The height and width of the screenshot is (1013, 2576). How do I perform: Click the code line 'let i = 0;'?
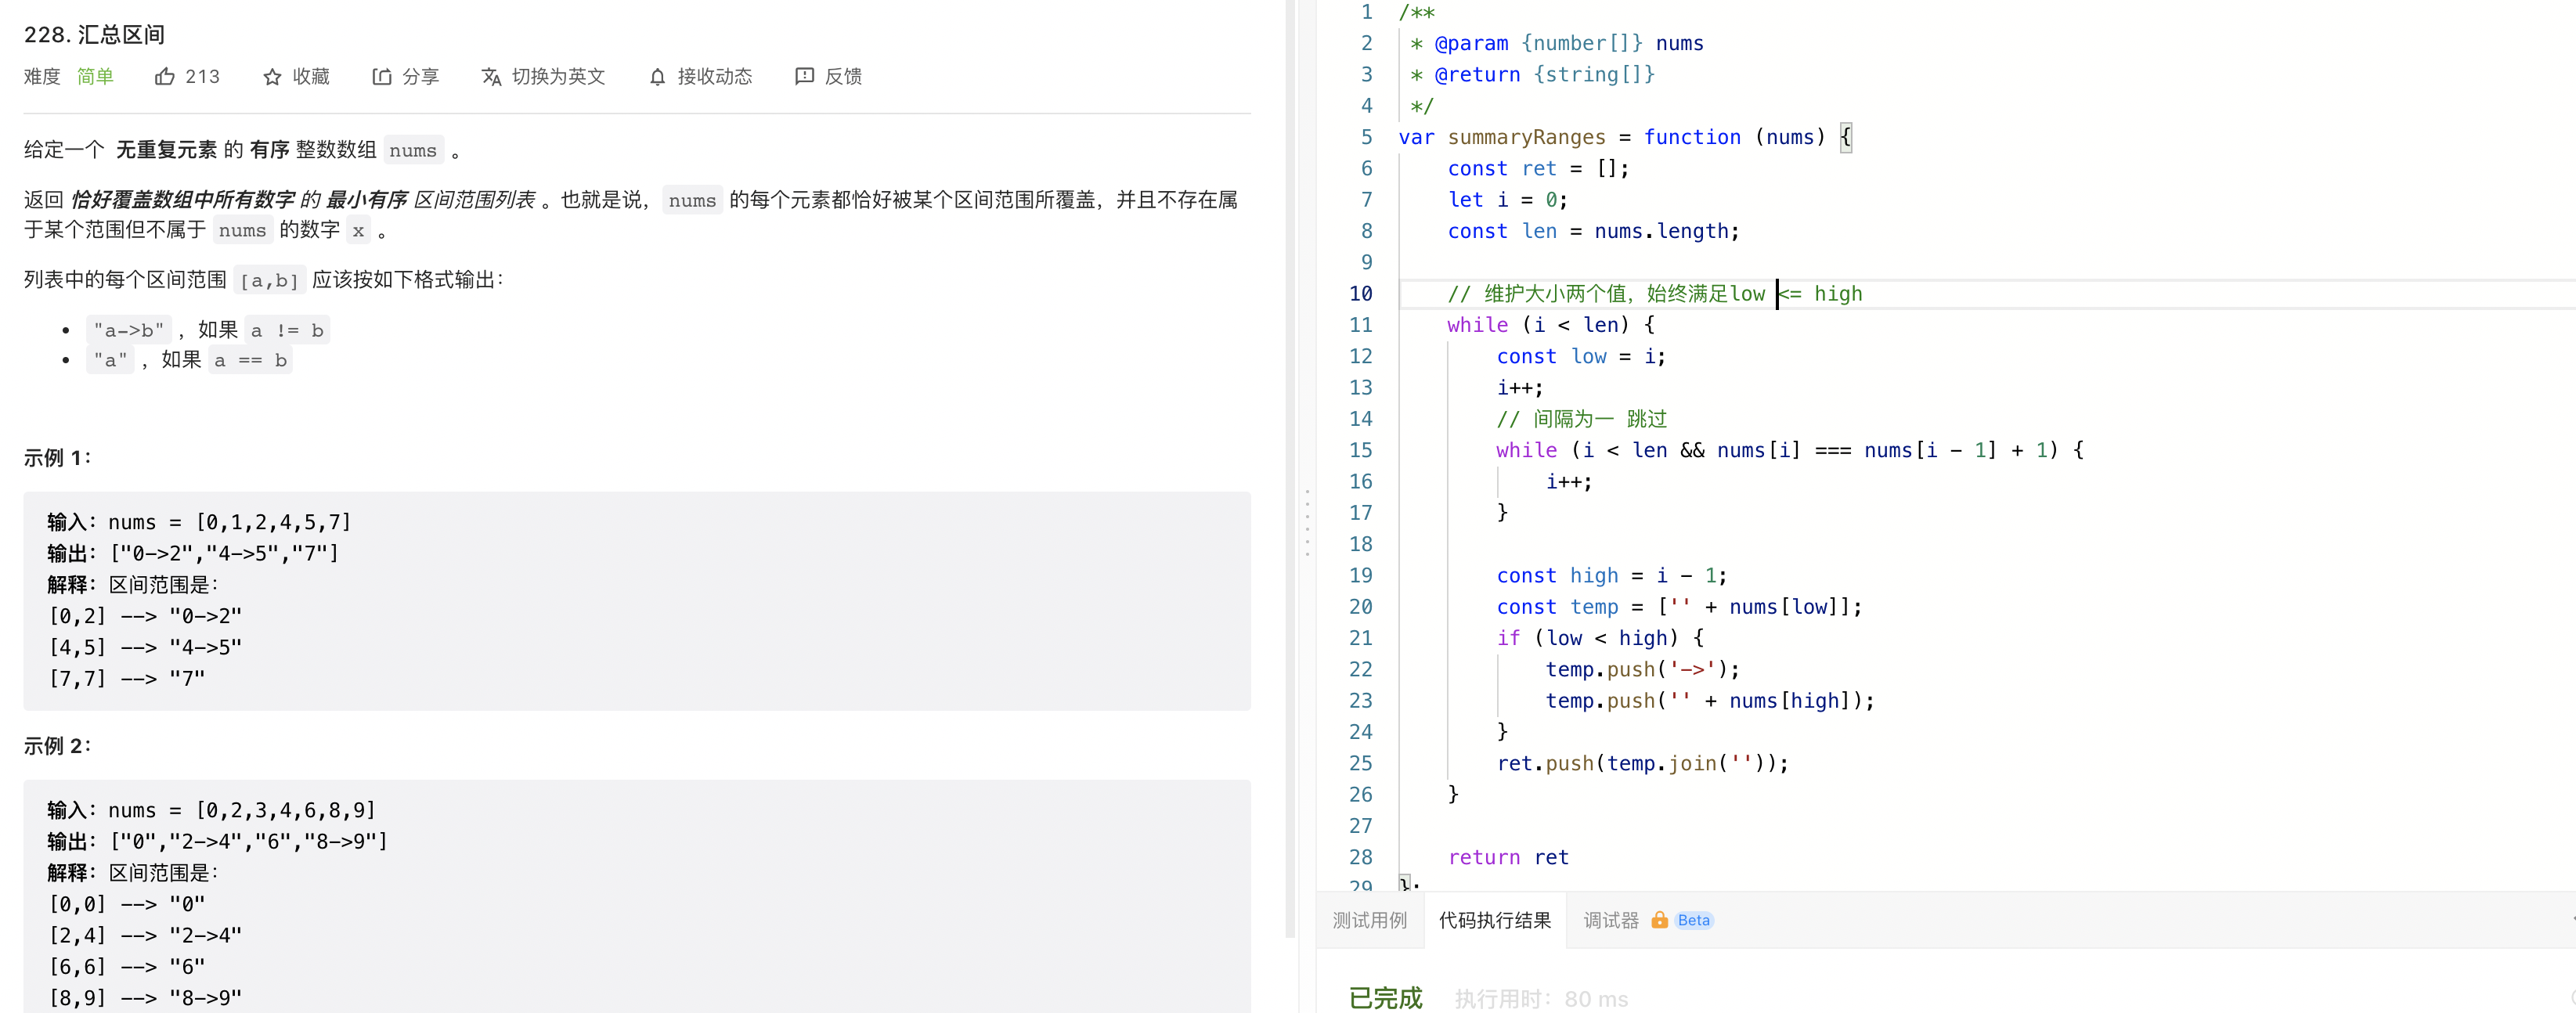point(1507,199)
